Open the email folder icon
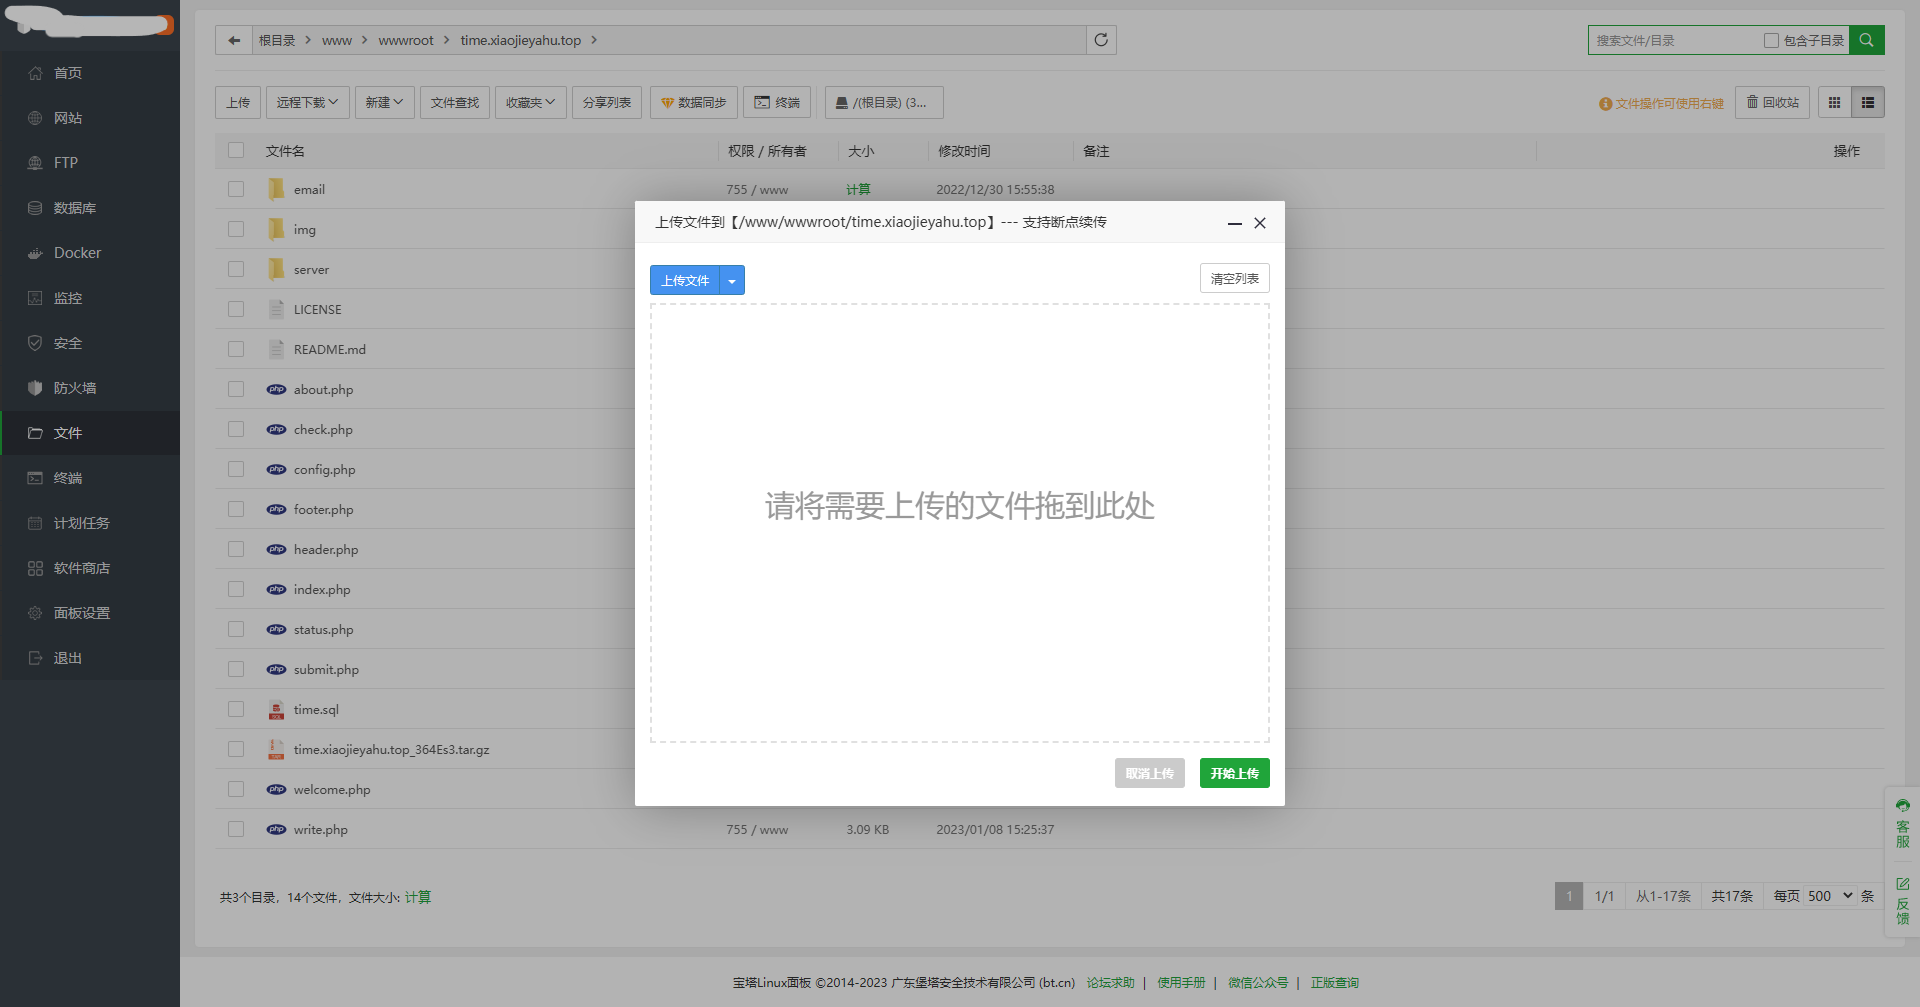This screenshot has height=1007, width=1920. click(x=276, y=189)
